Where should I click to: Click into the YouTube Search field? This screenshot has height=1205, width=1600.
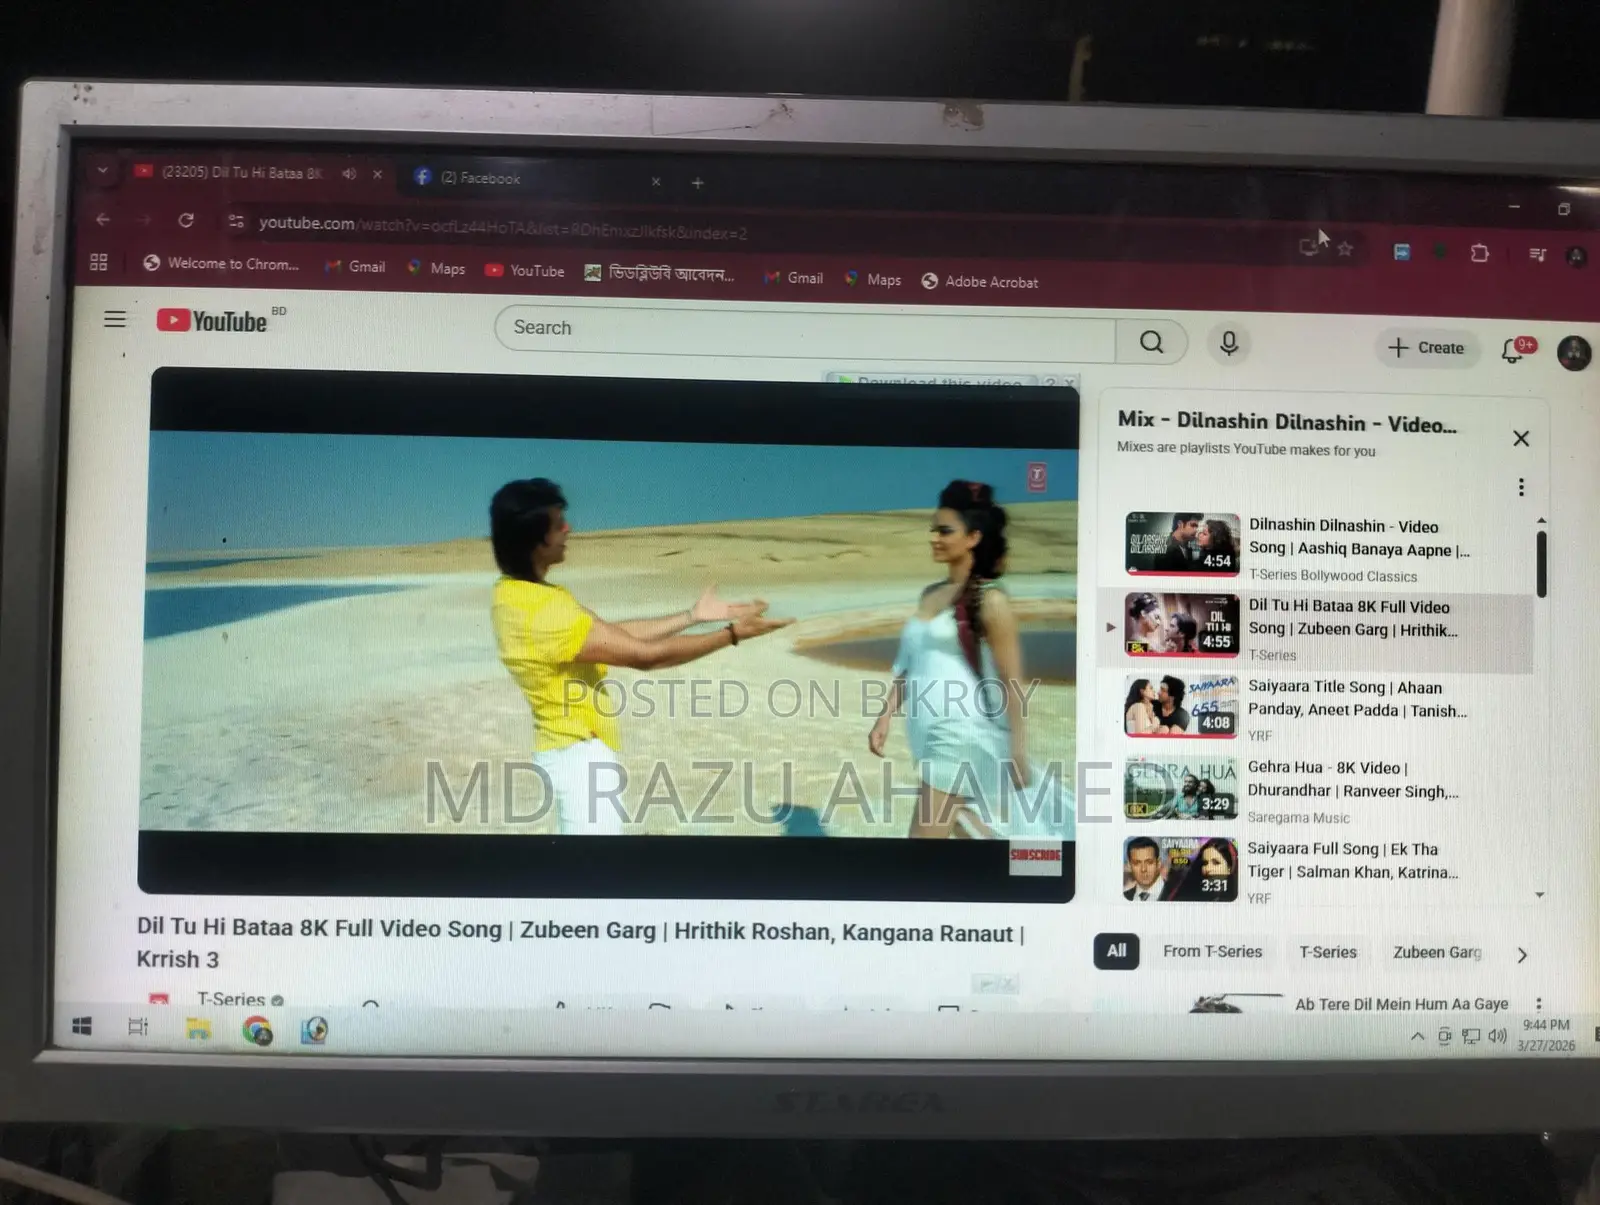(x=805, y=333)
